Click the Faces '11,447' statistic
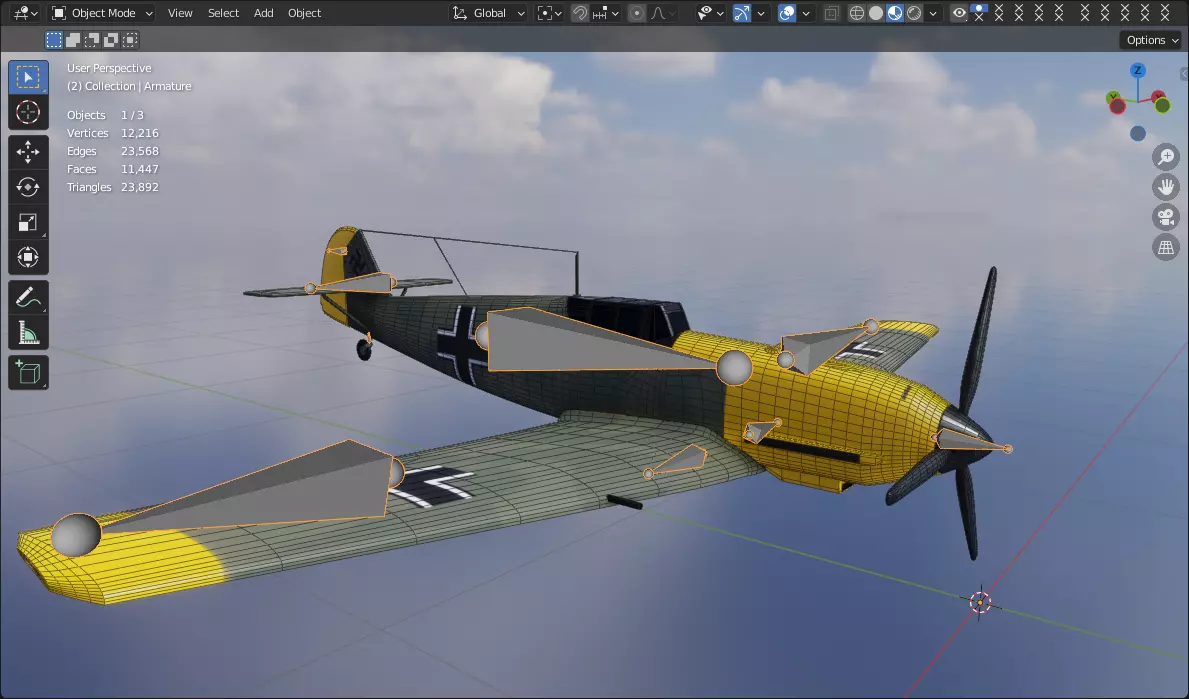1189x699 pixels. 140,169
